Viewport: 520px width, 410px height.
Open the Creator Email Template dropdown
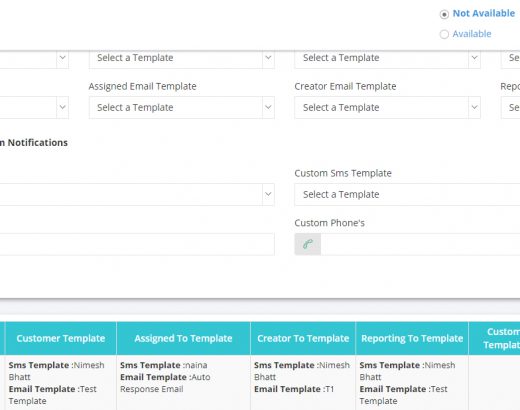point(387,107)
